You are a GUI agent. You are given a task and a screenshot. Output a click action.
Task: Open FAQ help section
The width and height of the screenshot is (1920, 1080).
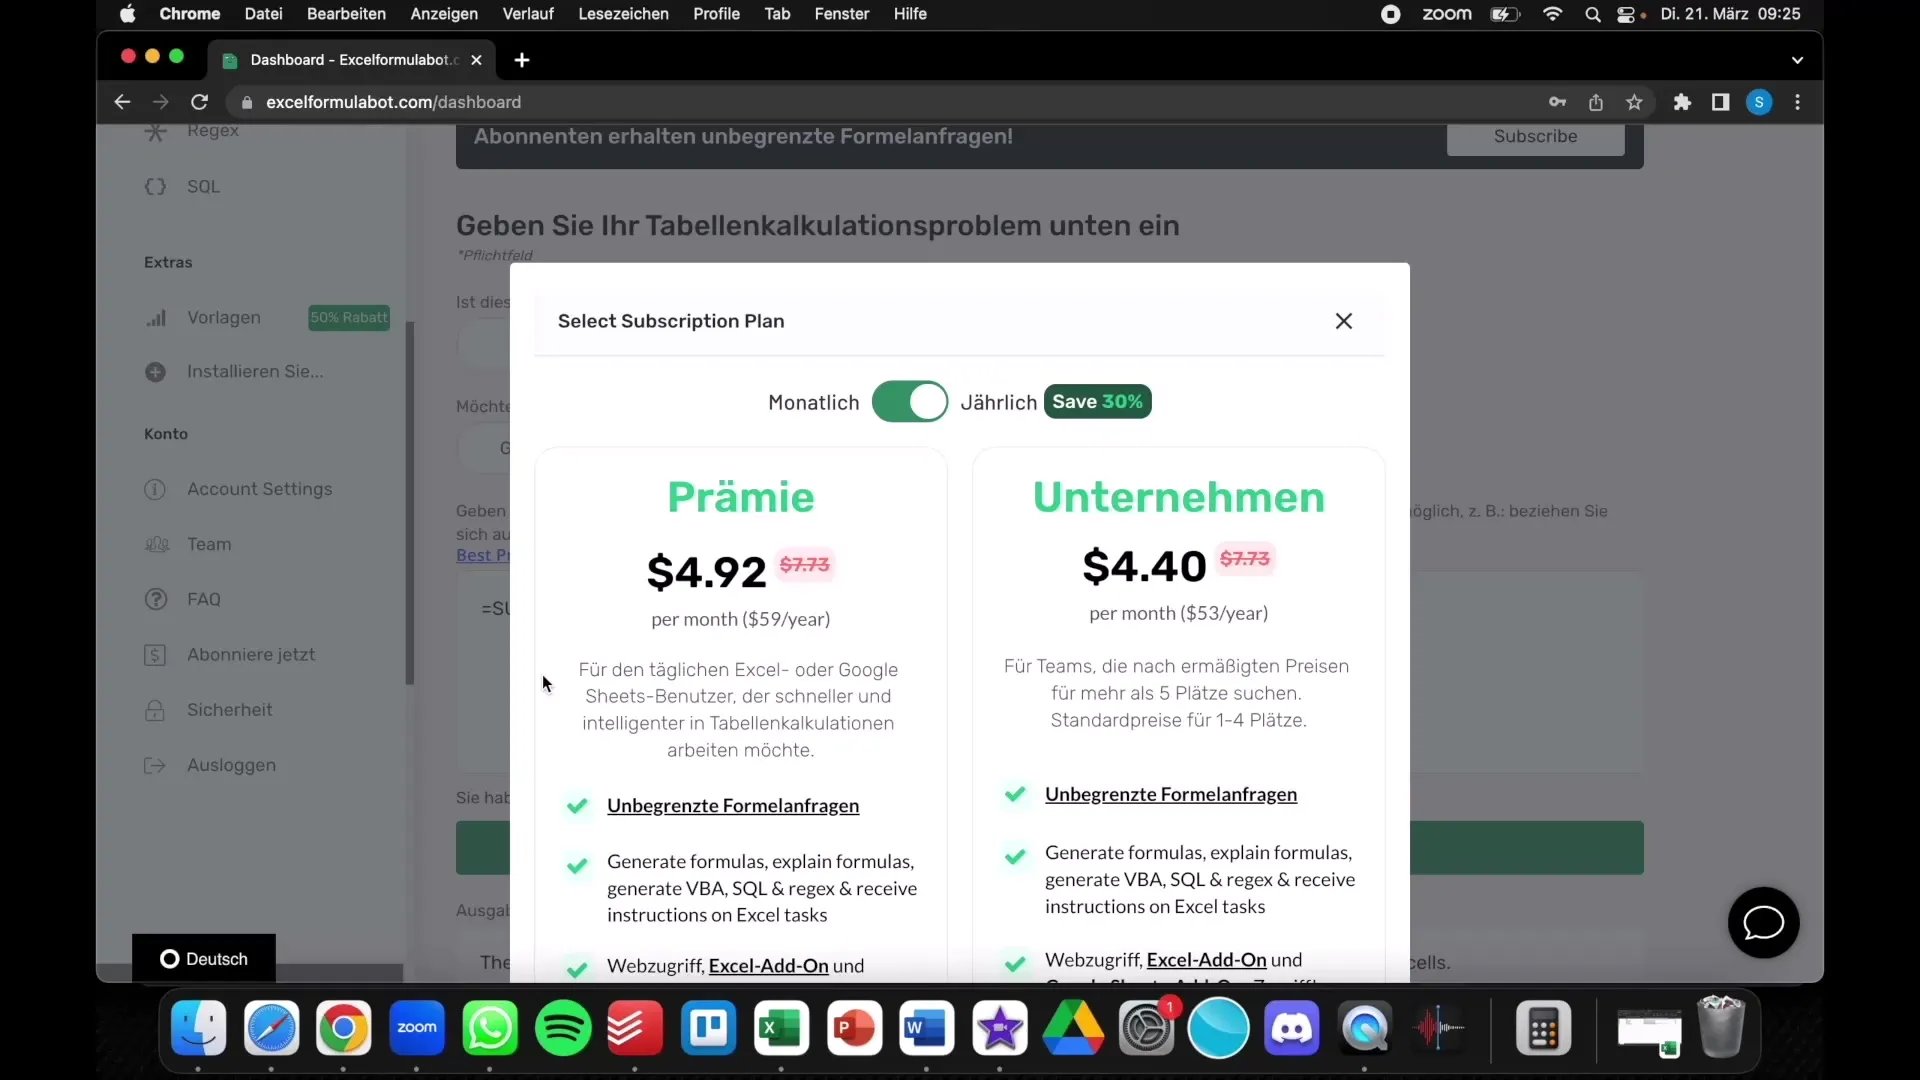pyautogui.click(x=204, y=599)
